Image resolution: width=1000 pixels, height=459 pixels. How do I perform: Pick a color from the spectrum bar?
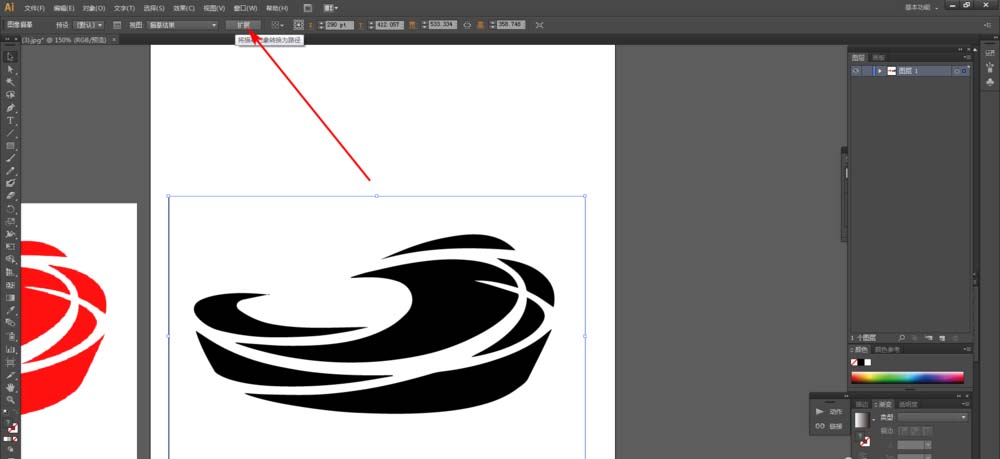coord(907,377)
